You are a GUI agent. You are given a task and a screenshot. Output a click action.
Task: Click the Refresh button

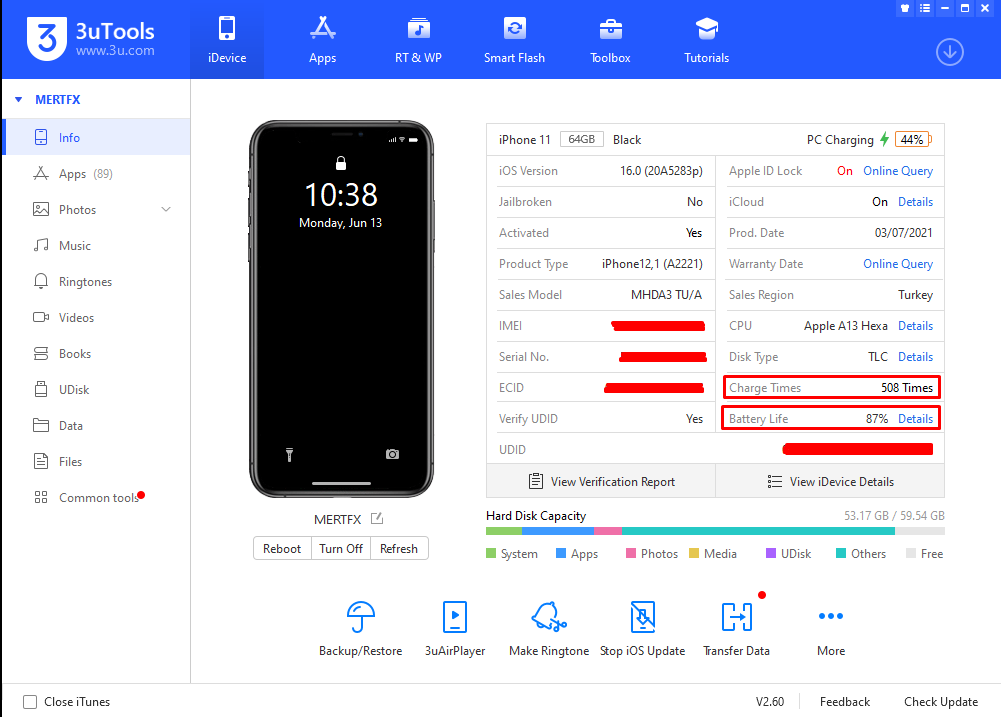399,548
